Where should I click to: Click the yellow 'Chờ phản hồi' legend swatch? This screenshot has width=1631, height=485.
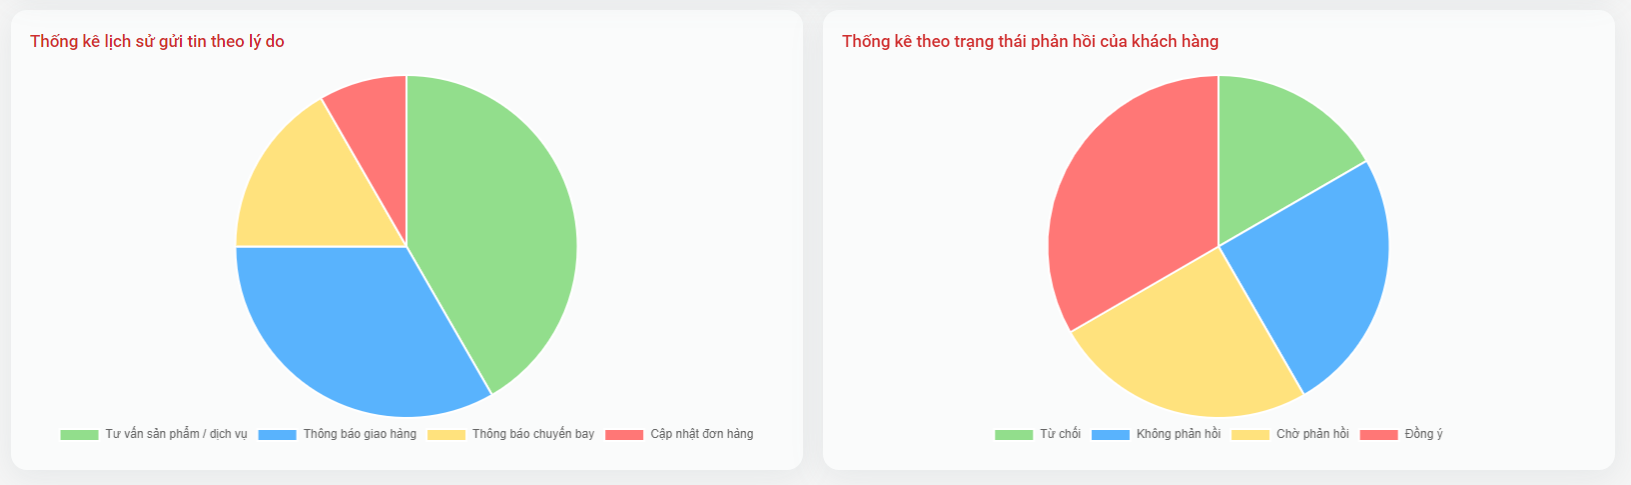click(x=1250, y=435)
